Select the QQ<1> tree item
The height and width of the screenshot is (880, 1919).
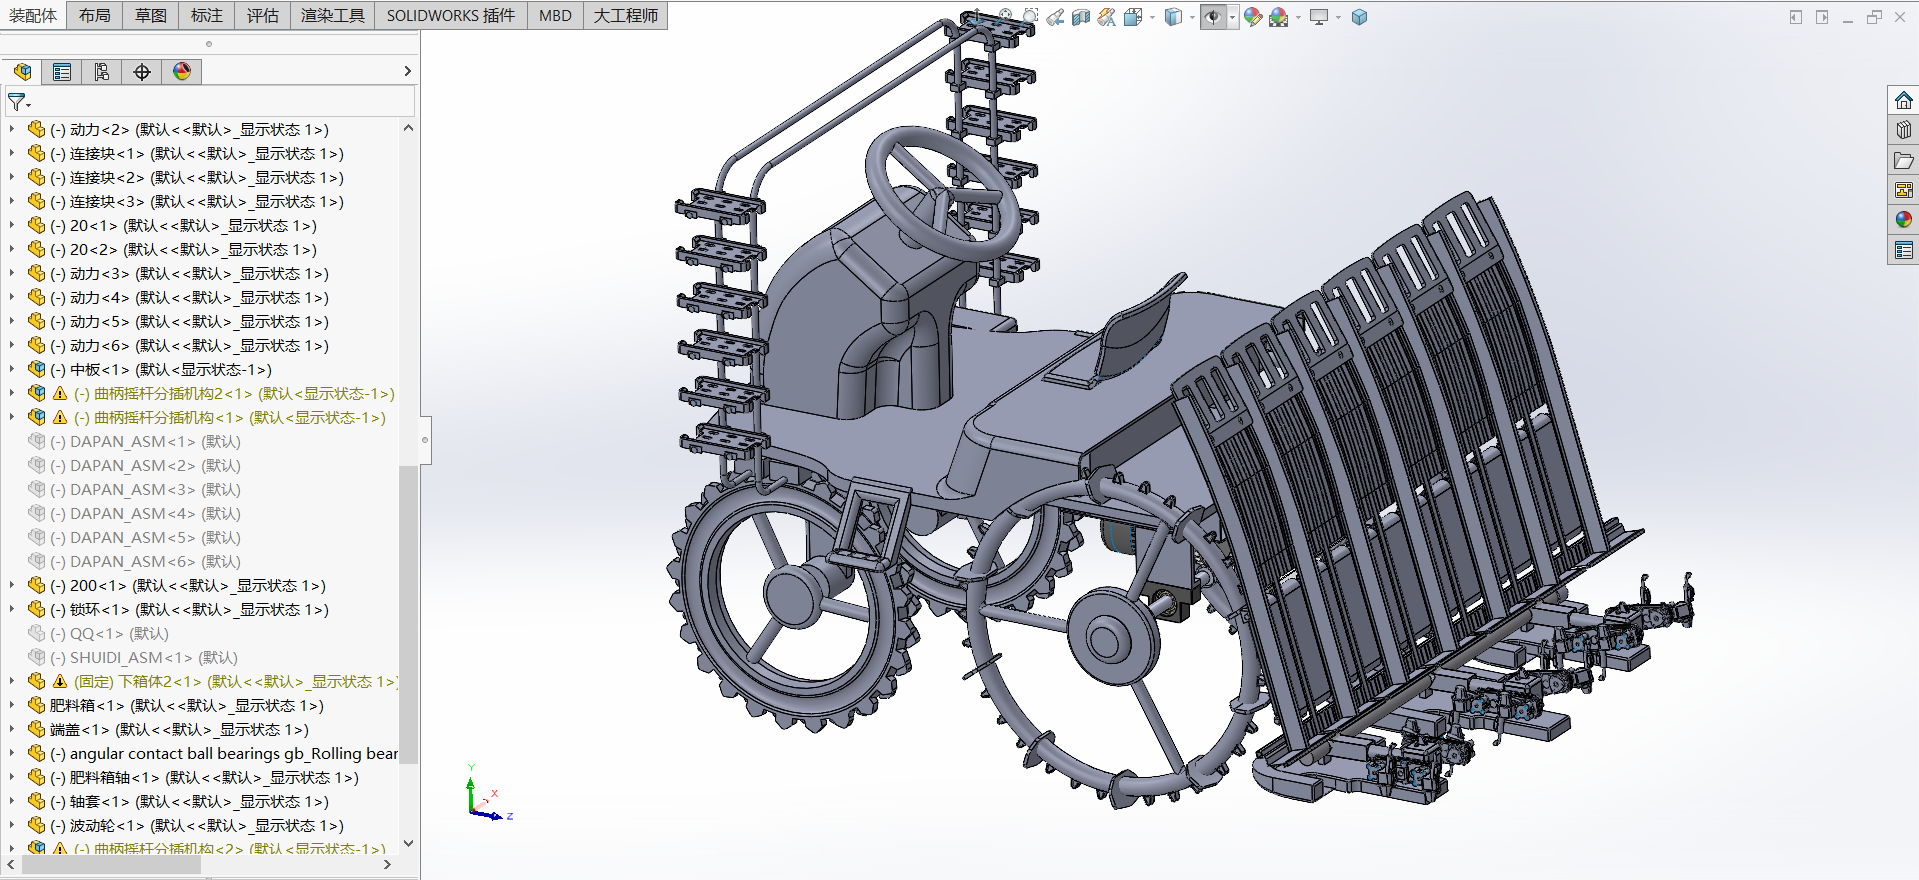(x=98, y=633)
